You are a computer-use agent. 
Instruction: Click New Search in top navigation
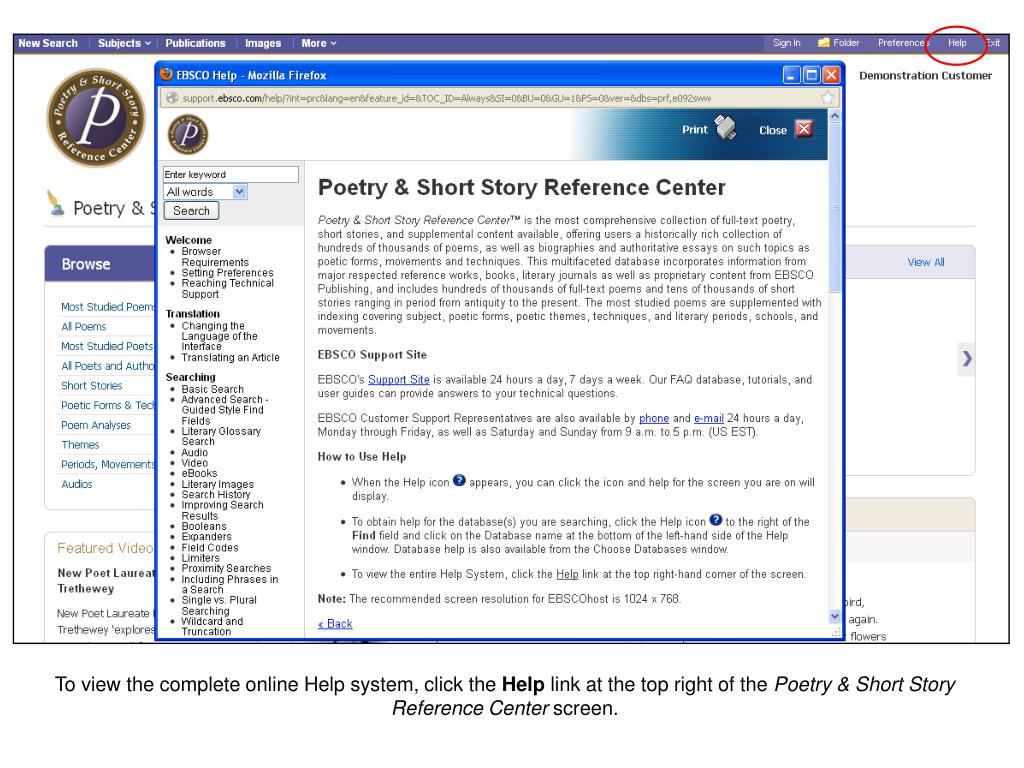coord(48,43)
